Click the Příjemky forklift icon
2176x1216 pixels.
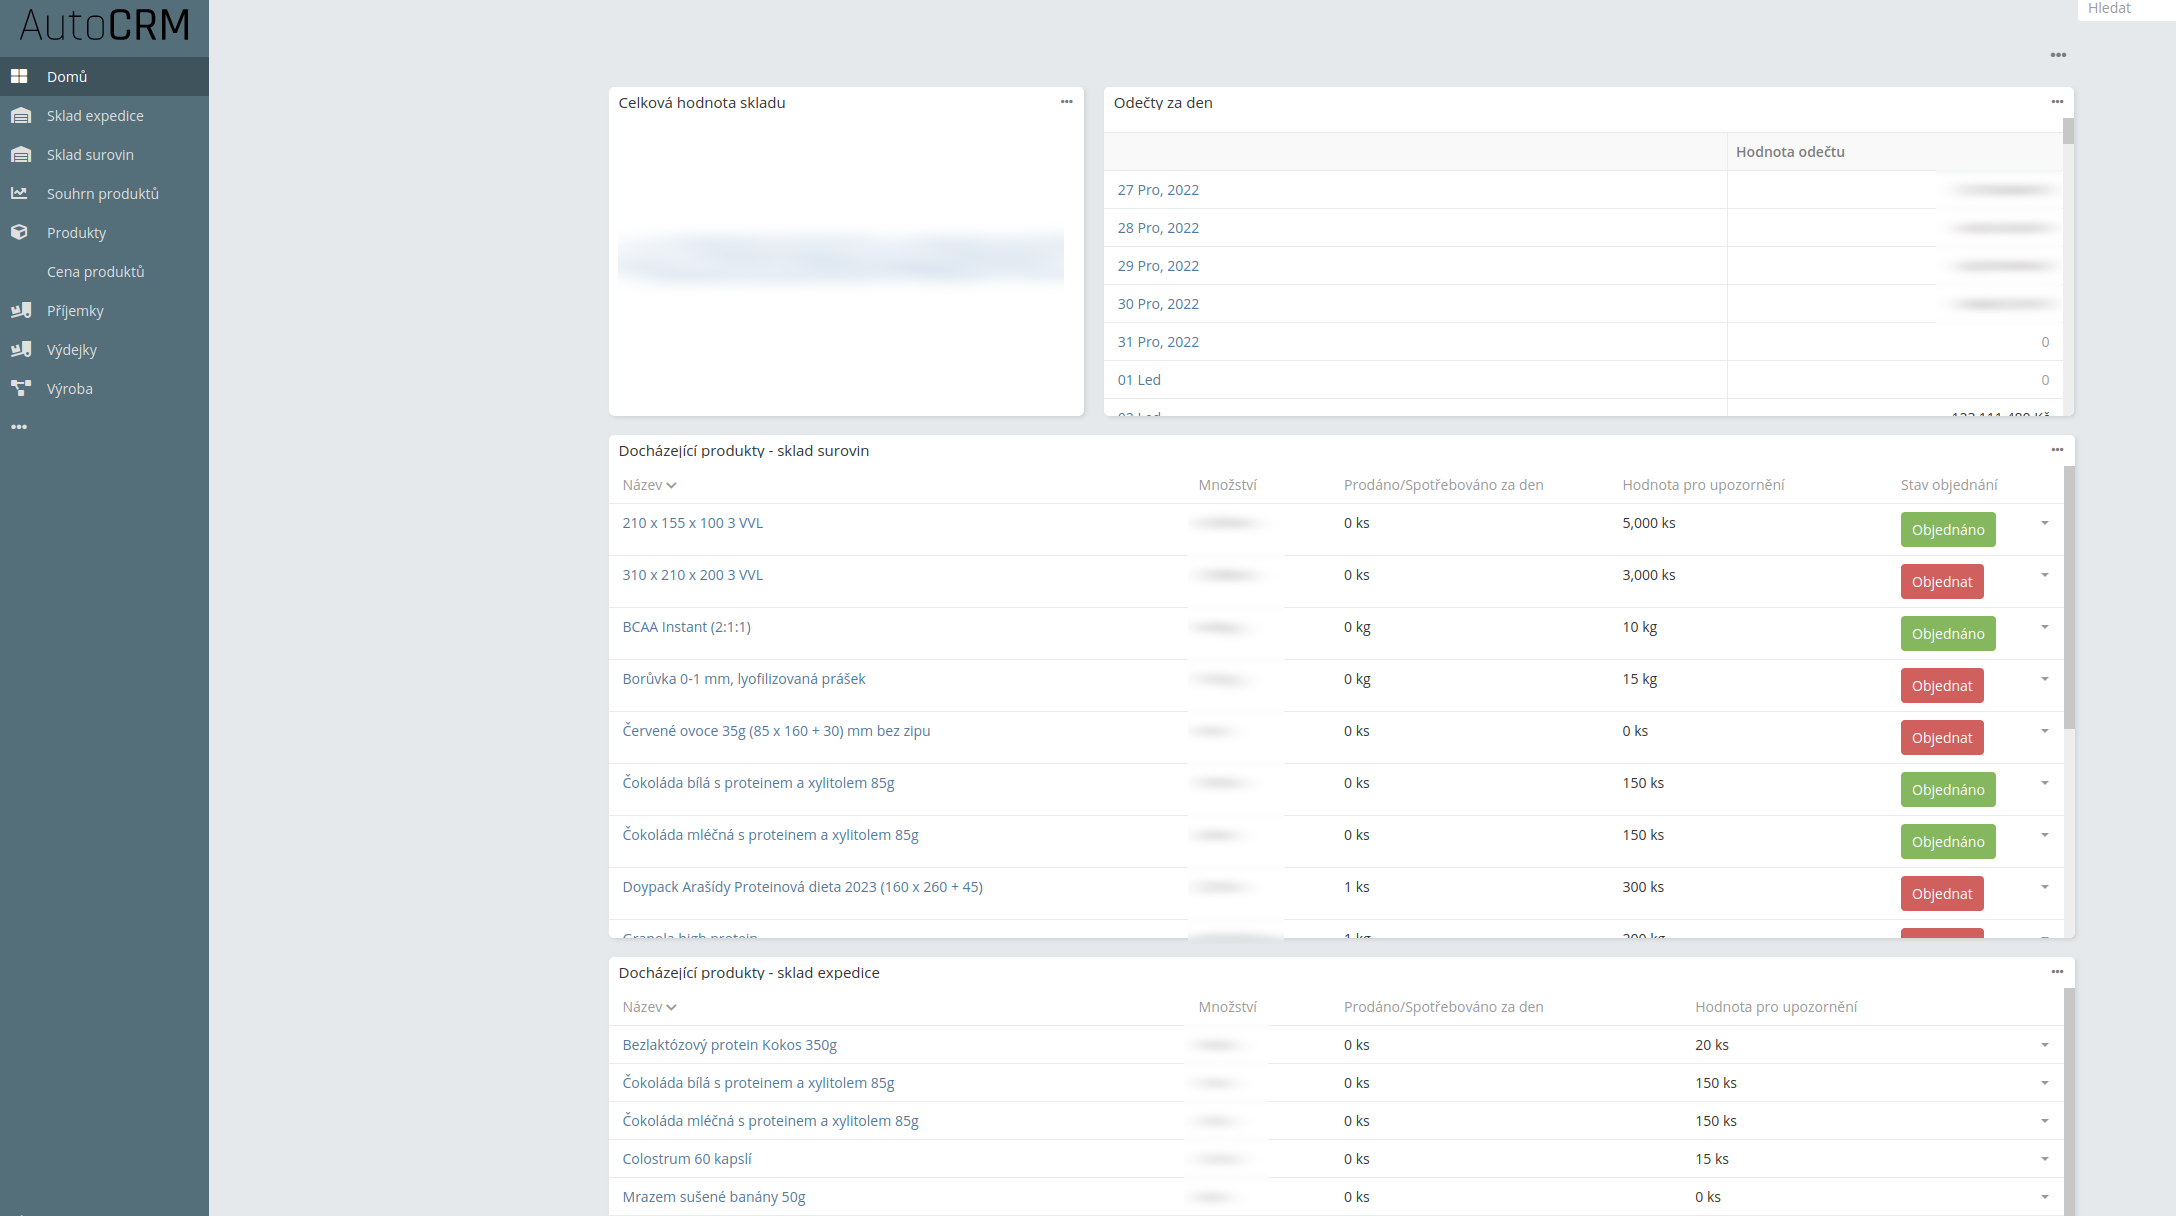20,311
